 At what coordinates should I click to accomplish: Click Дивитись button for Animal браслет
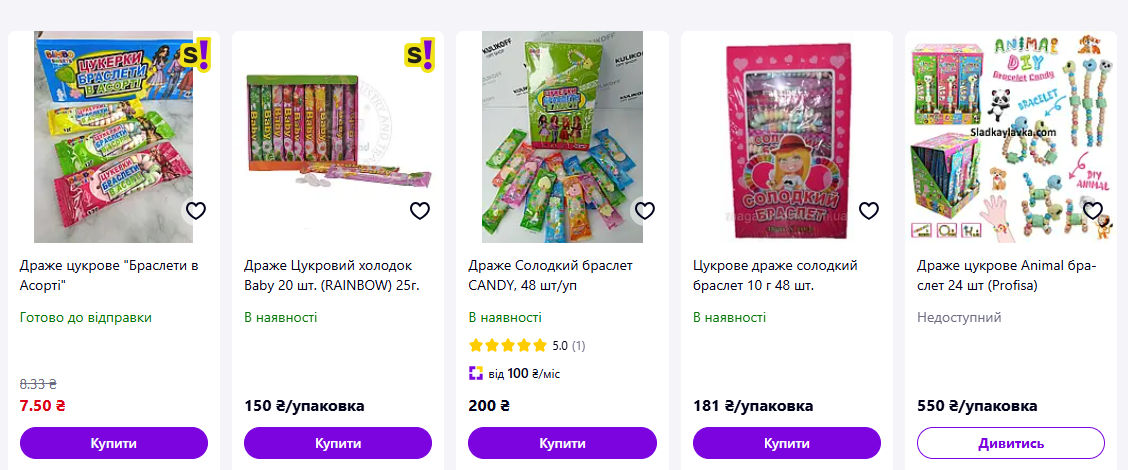point(1011,443)
